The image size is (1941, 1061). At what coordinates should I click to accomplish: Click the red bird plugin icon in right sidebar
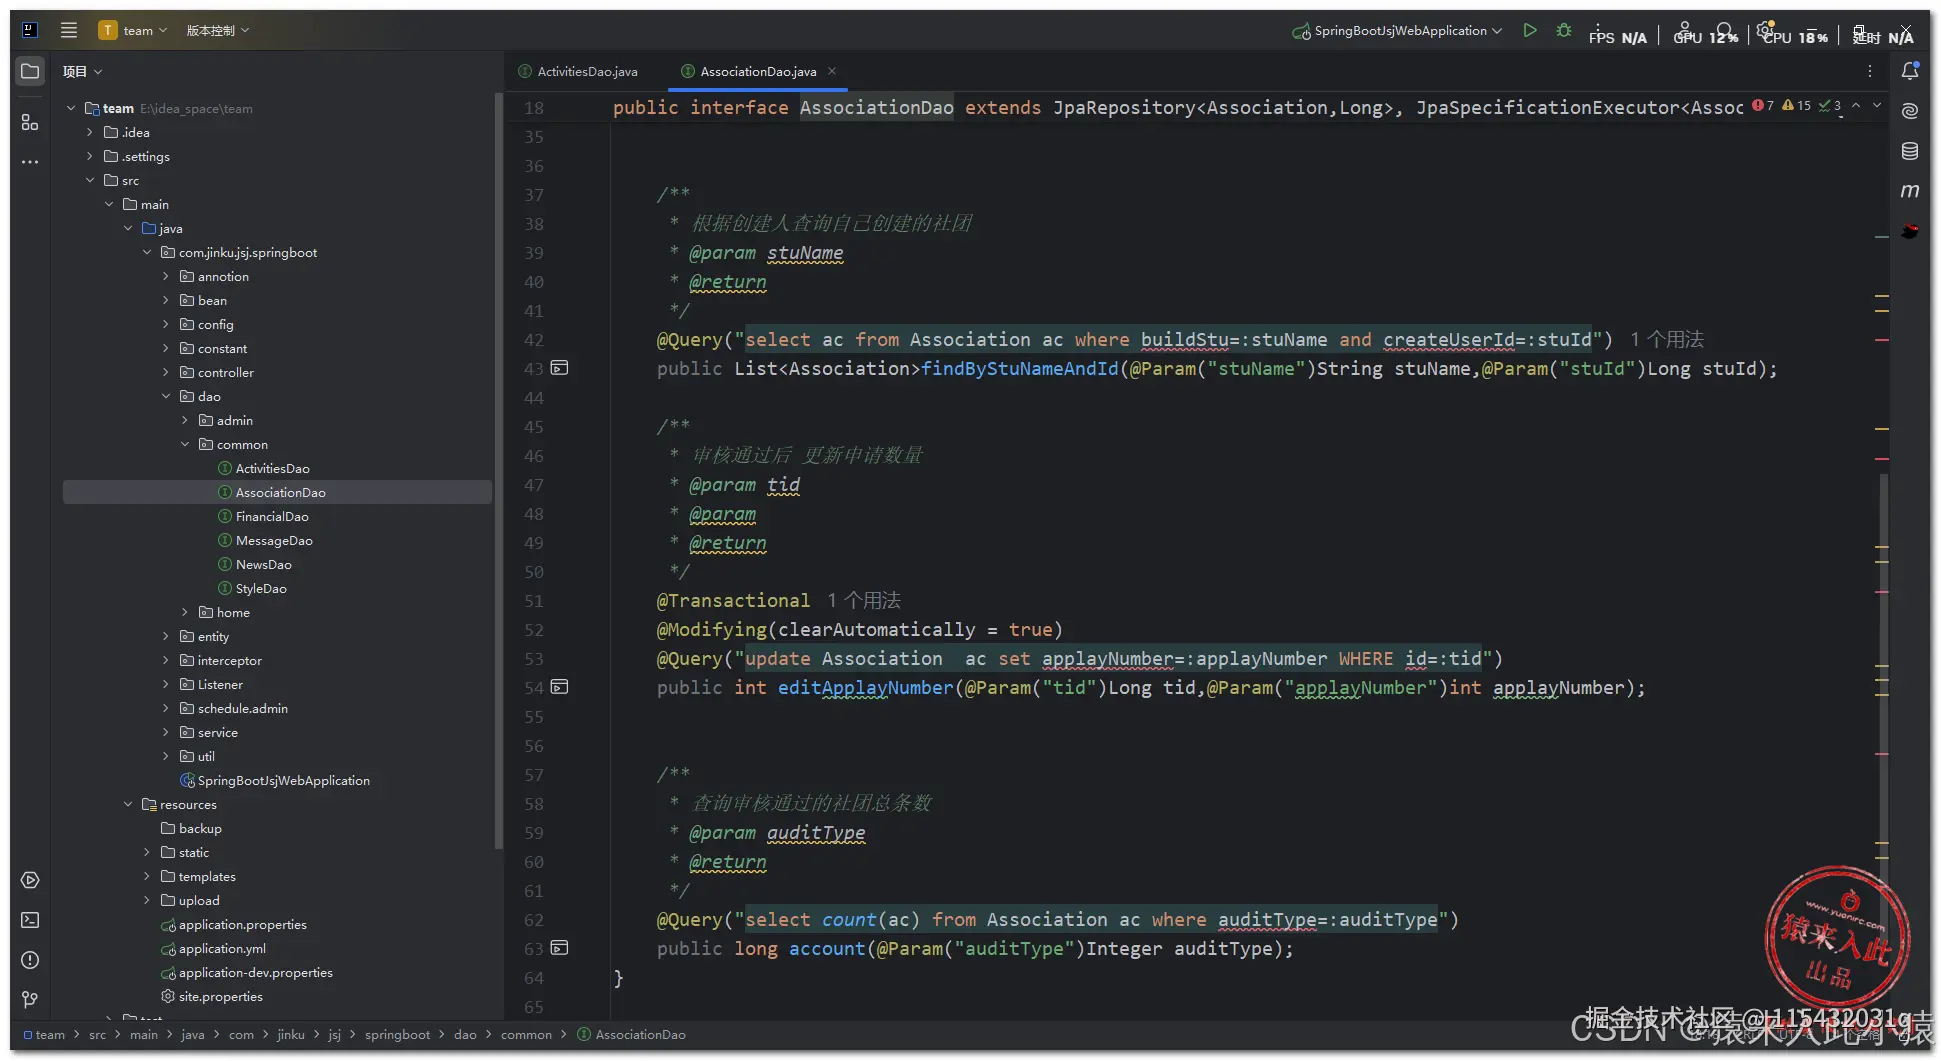click(1910, 231)
